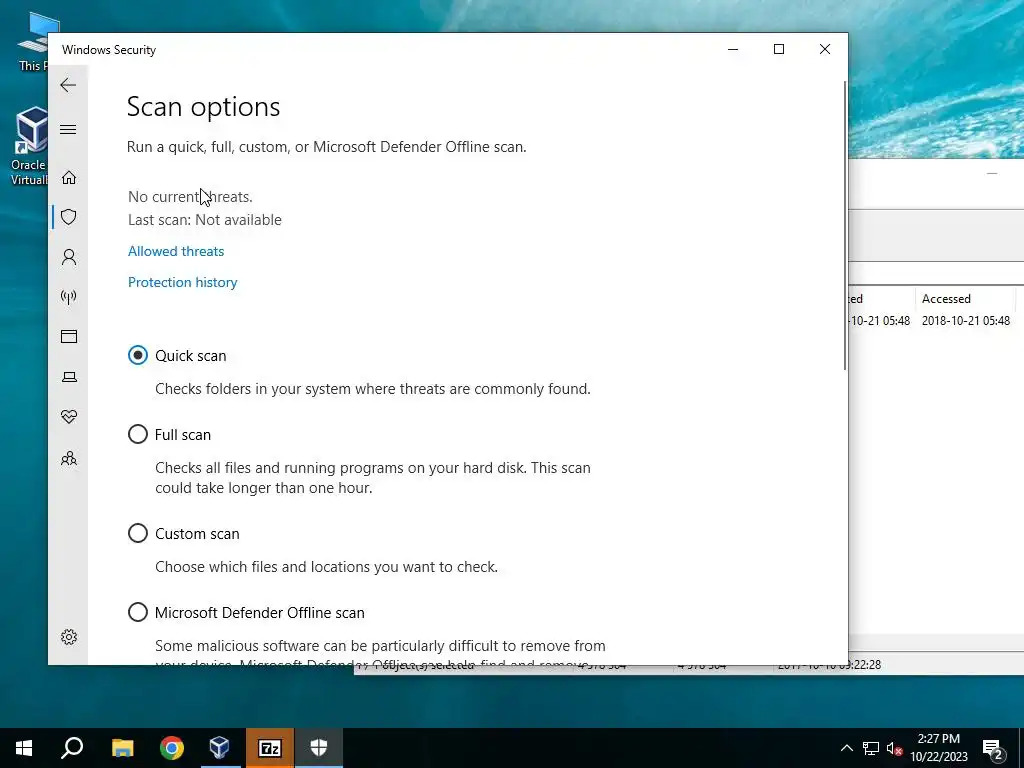
Task: Open the Home section icon
Action: click(x=69, y=178)
